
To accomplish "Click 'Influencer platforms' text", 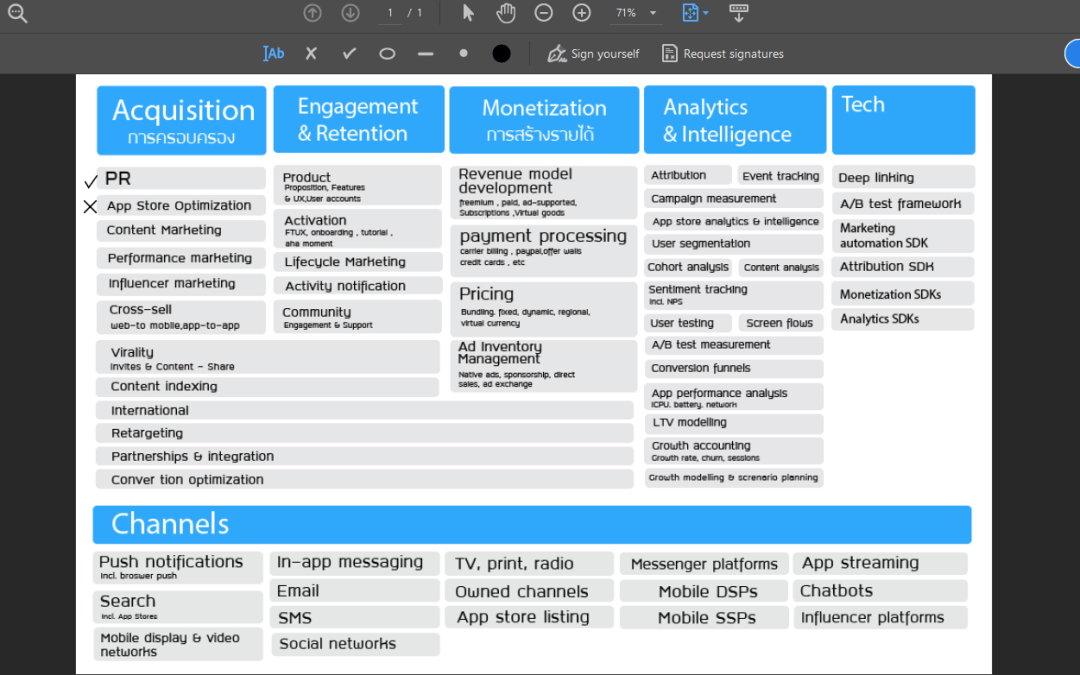I will pyautogui.click(x=872, y=617).
